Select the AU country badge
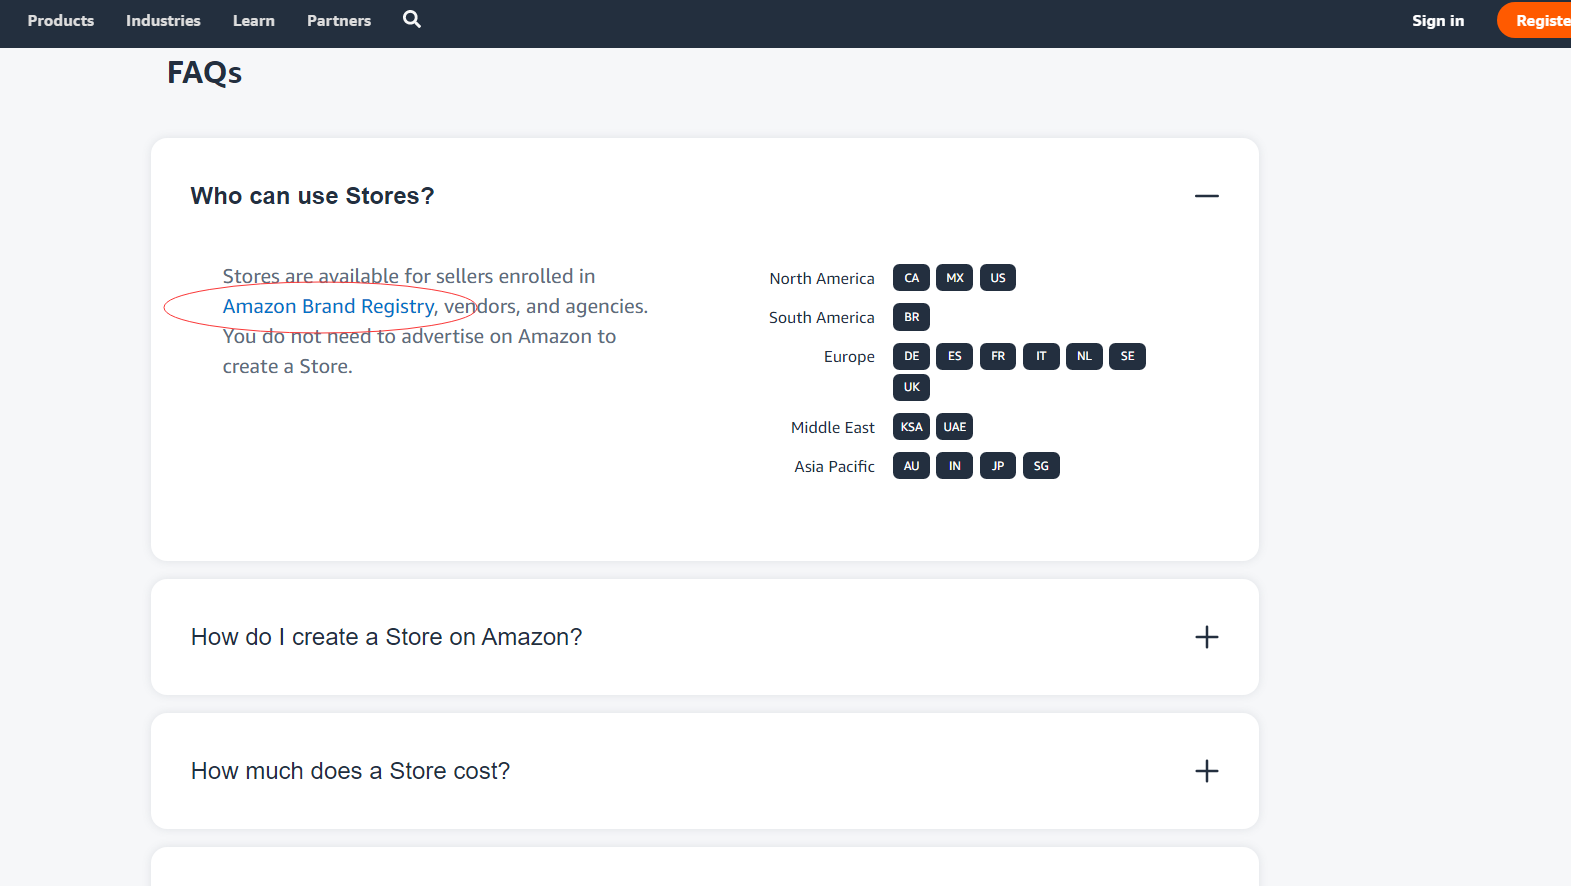Image resolution: width=1571 pixels, height=886 pixels. [911, 466]
